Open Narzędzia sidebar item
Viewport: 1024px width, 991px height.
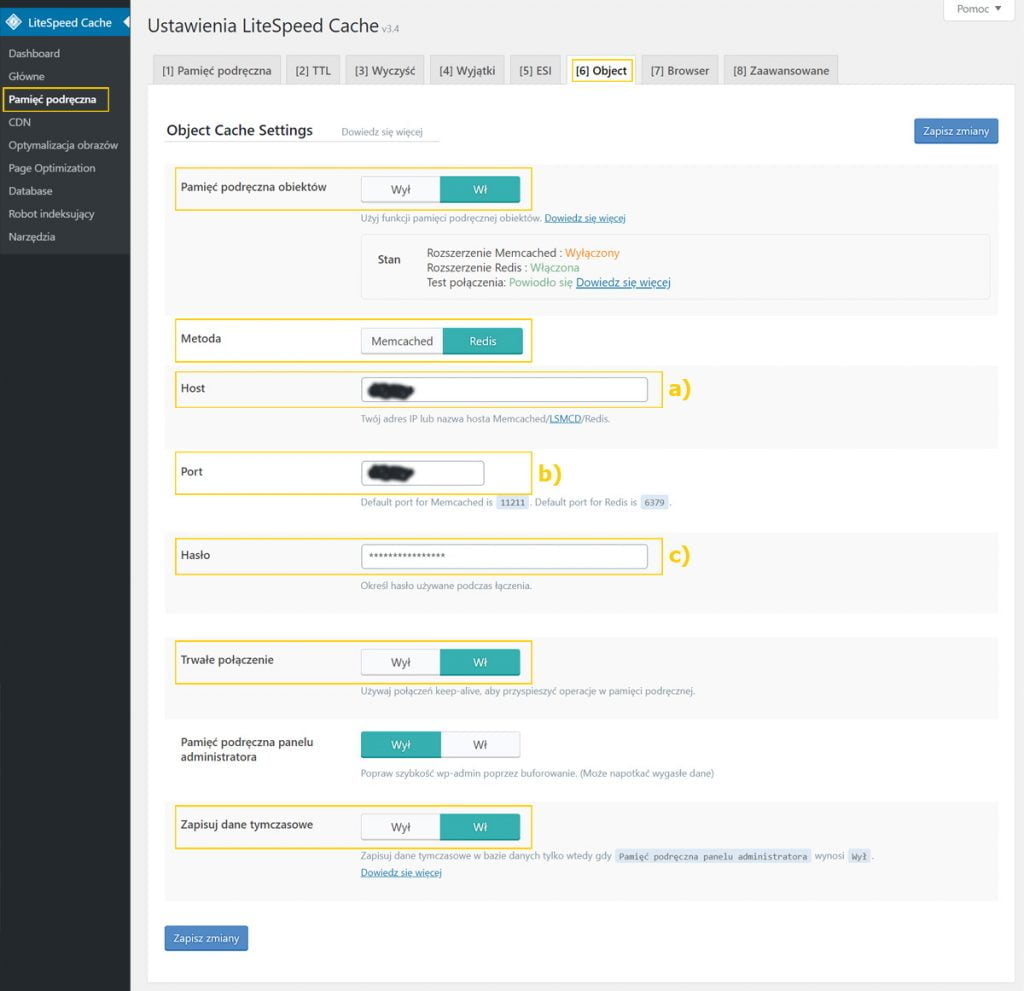31,236
